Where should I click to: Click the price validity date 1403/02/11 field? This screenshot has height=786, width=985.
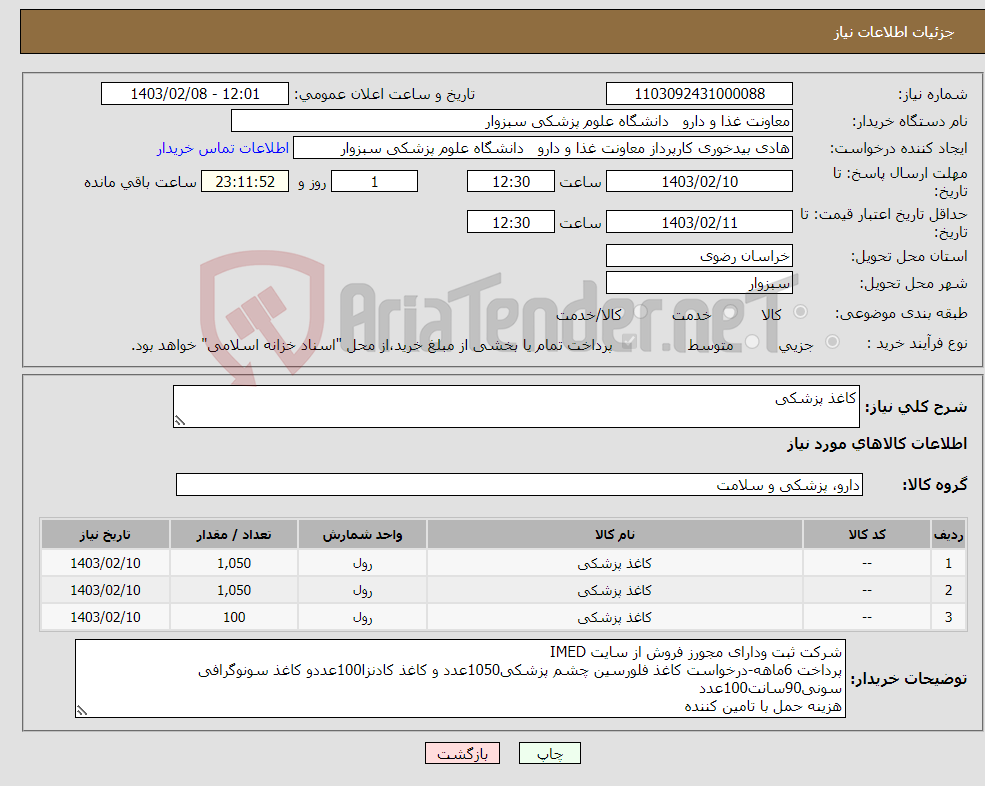tap(699, 222)
